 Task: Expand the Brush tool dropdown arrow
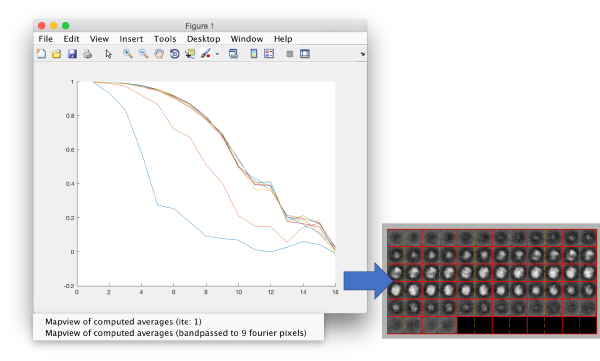(x=217, y=54)
